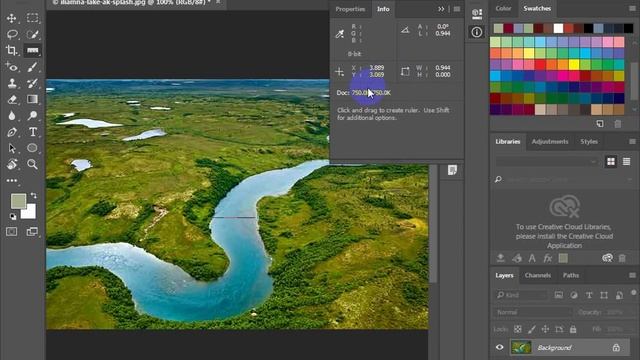The width and height of the screenshot is (640, 360).
Task: Open the Layers tab
Action: [x=504, y=276]
